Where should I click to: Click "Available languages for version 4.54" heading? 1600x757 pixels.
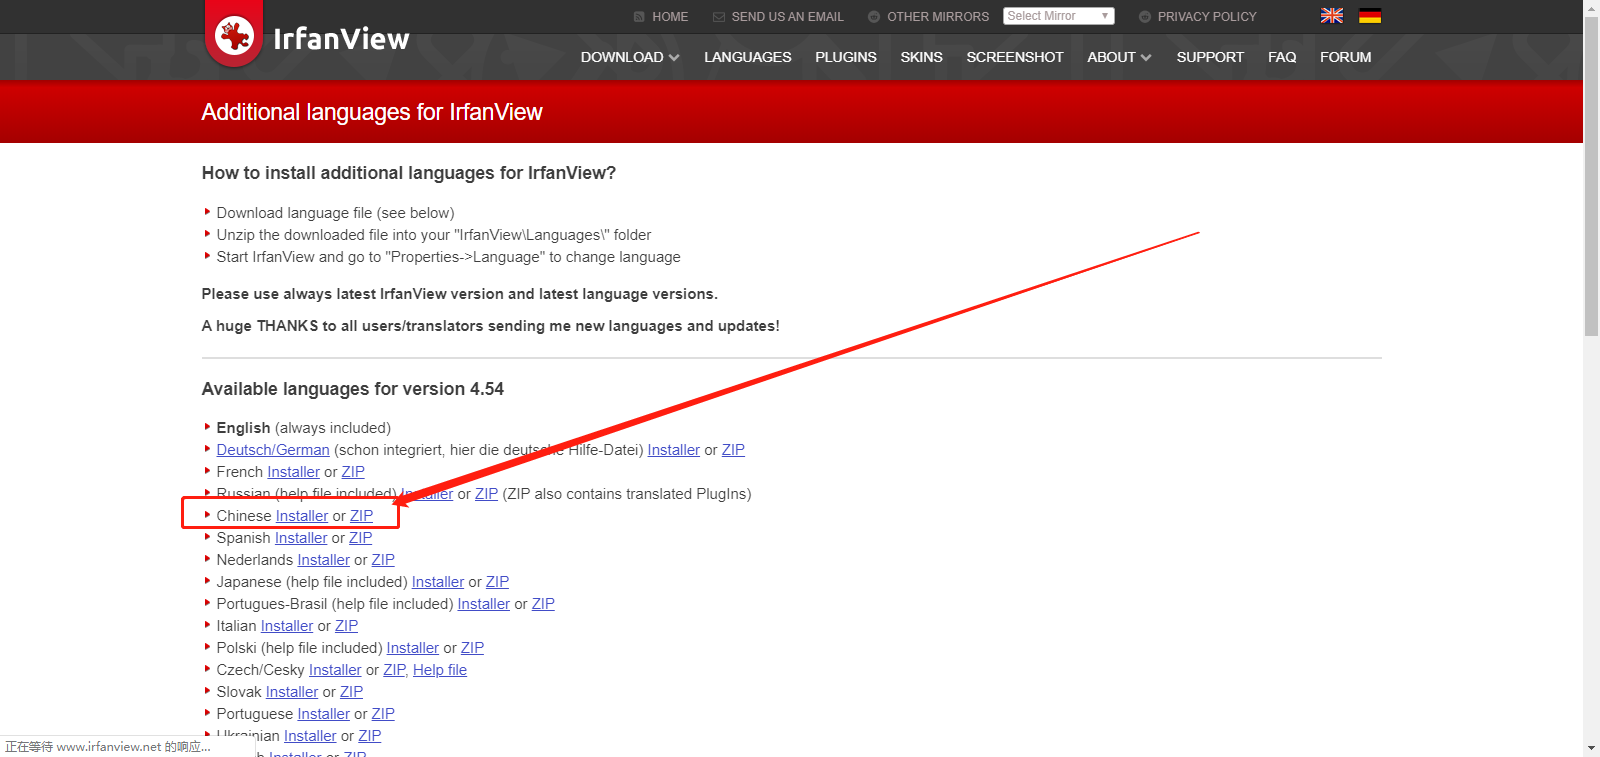point(353,389)
